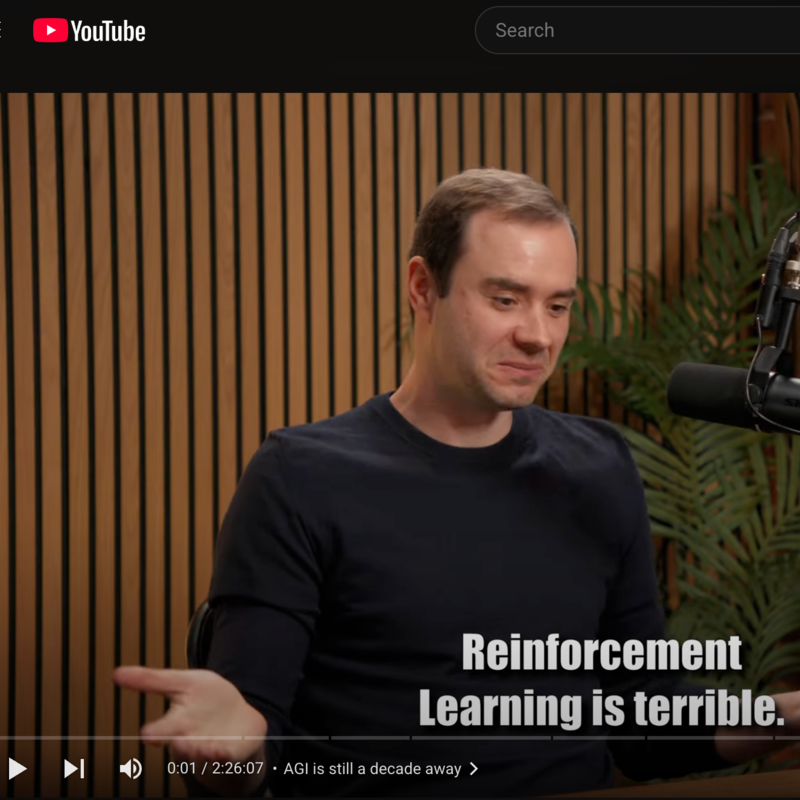Open the 'AGI is still a decade away' chapter title
This screenshot has height=800, width=800.
point(372,769)
